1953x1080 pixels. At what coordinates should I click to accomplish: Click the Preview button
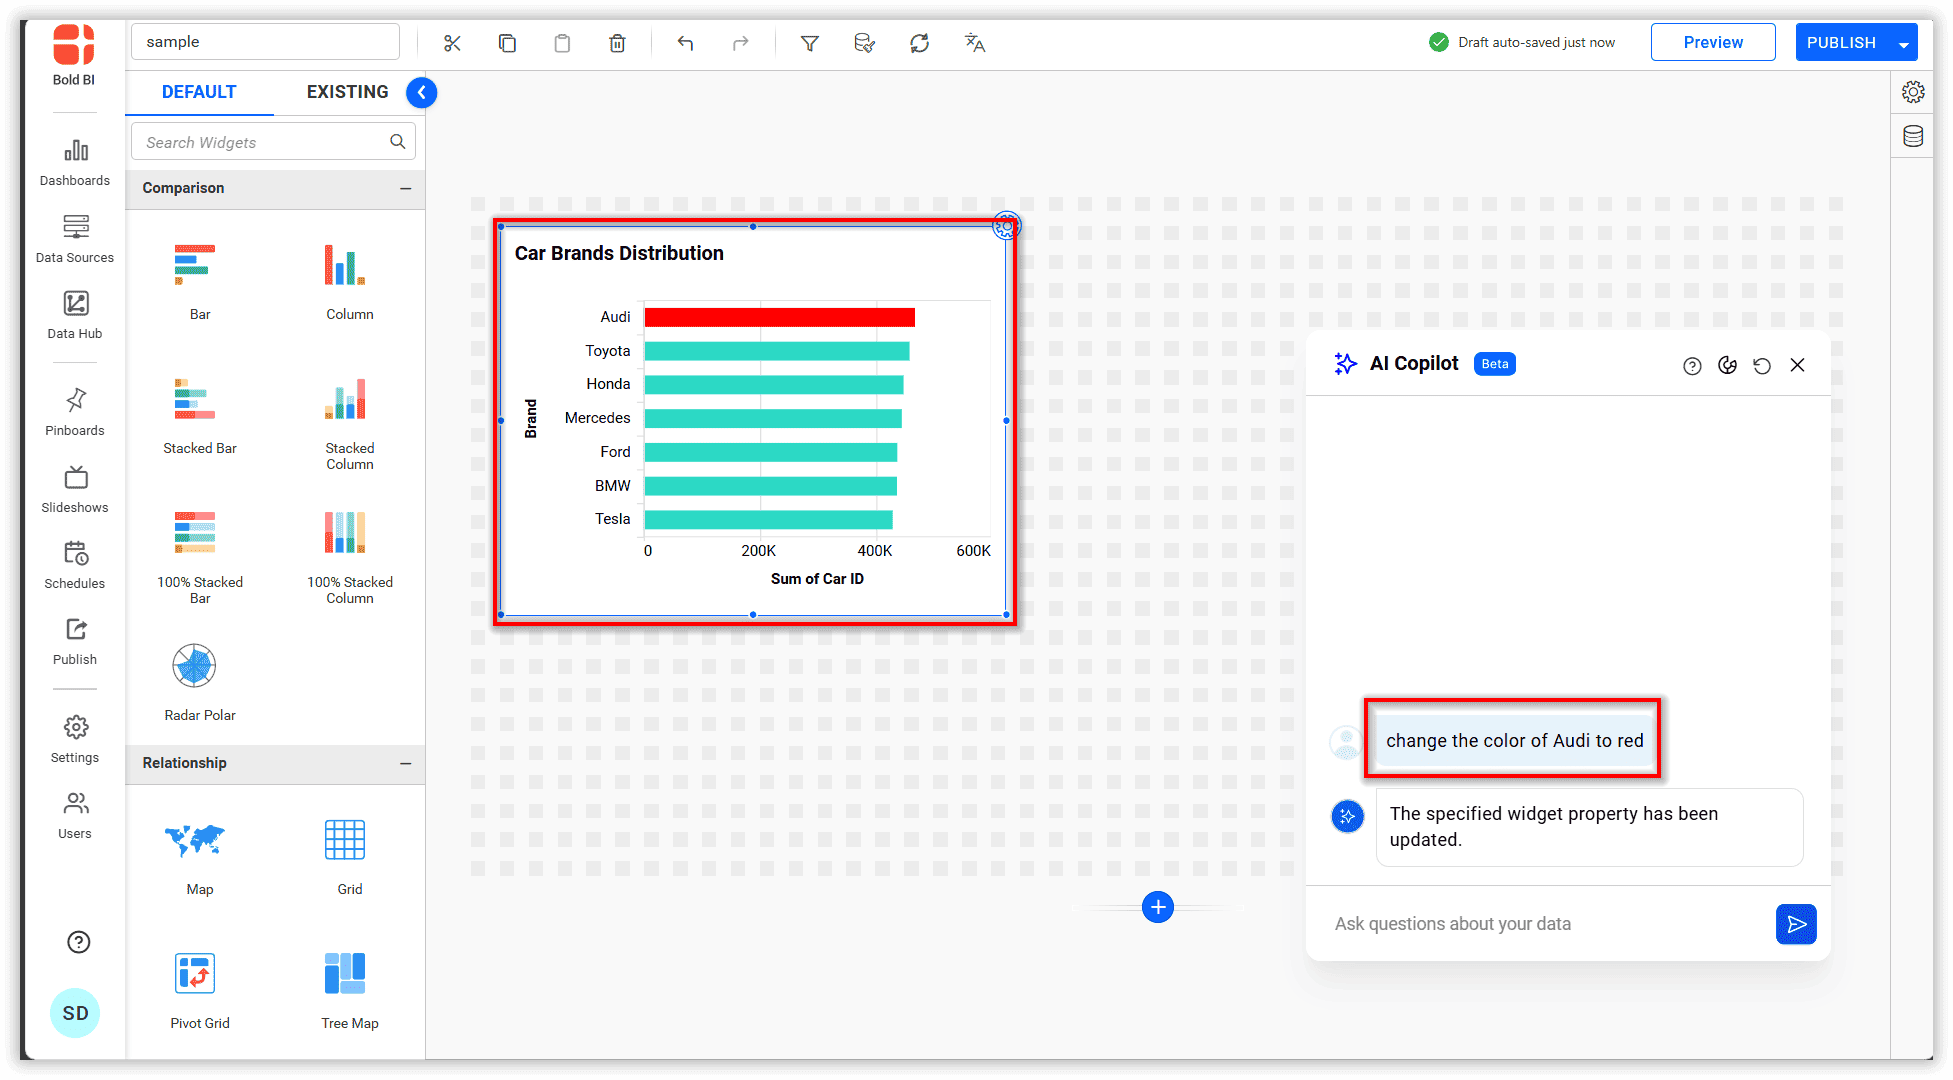click(1712, 42)
